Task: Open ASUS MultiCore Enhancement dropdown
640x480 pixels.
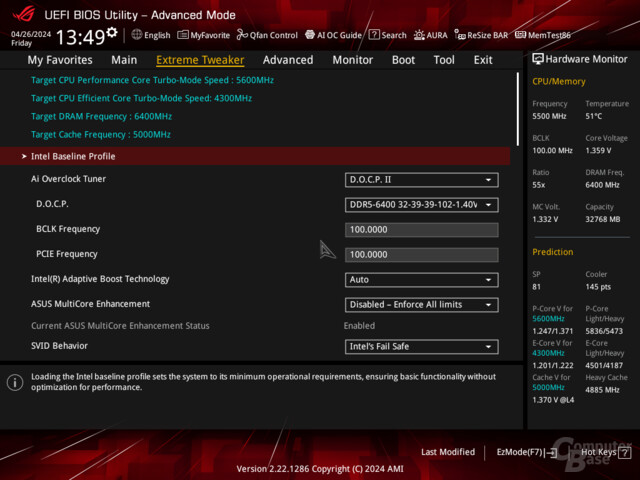Action: point(422,305)
